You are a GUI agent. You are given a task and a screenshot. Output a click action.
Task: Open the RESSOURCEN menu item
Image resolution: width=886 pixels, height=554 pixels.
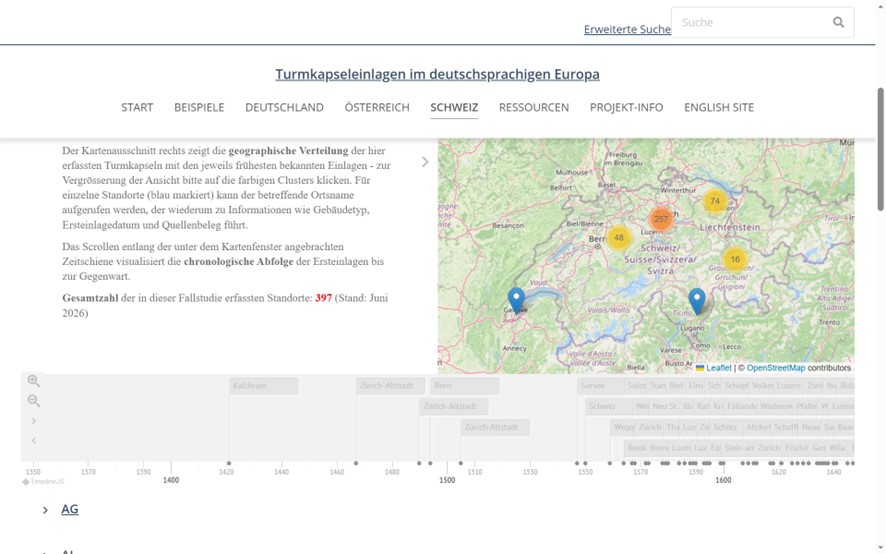coord(534,107)
